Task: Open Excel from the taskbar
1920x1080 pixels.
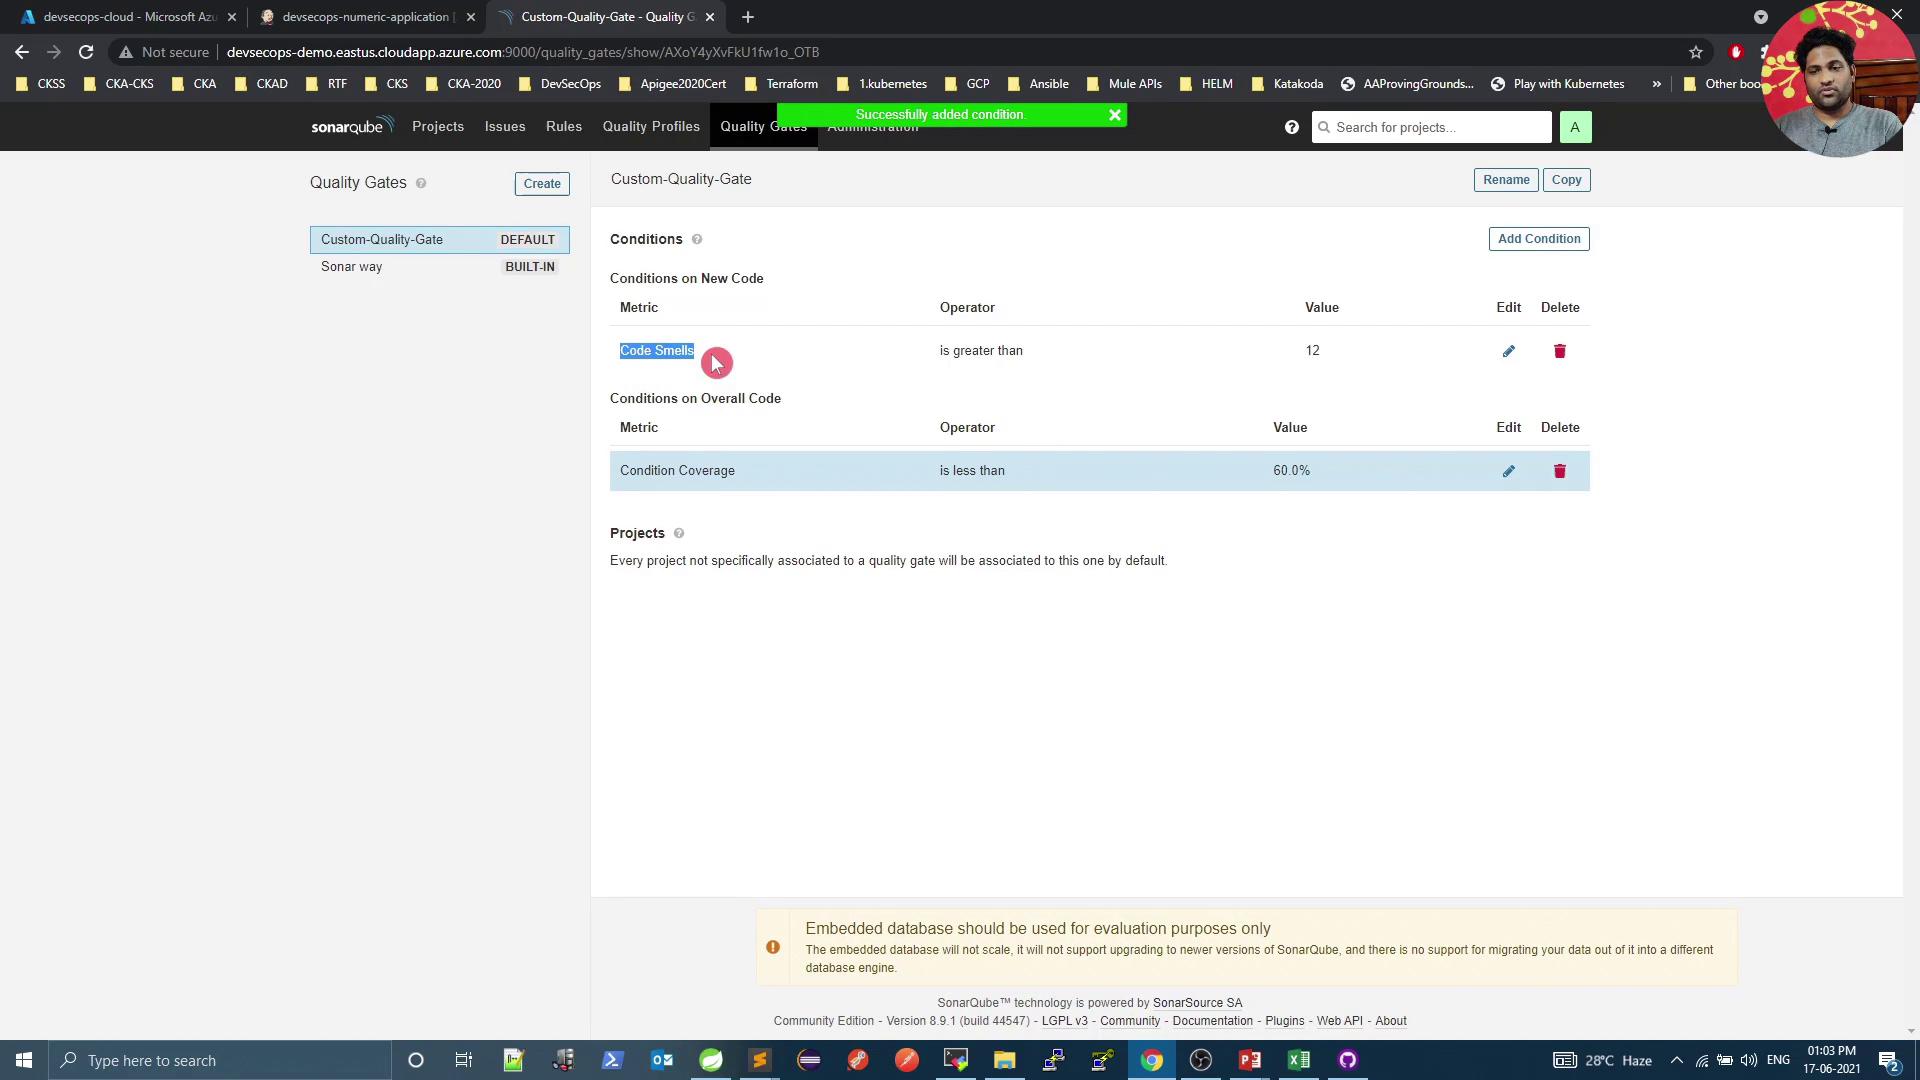Action: pyautogui.click(x=1298, y=1060)
